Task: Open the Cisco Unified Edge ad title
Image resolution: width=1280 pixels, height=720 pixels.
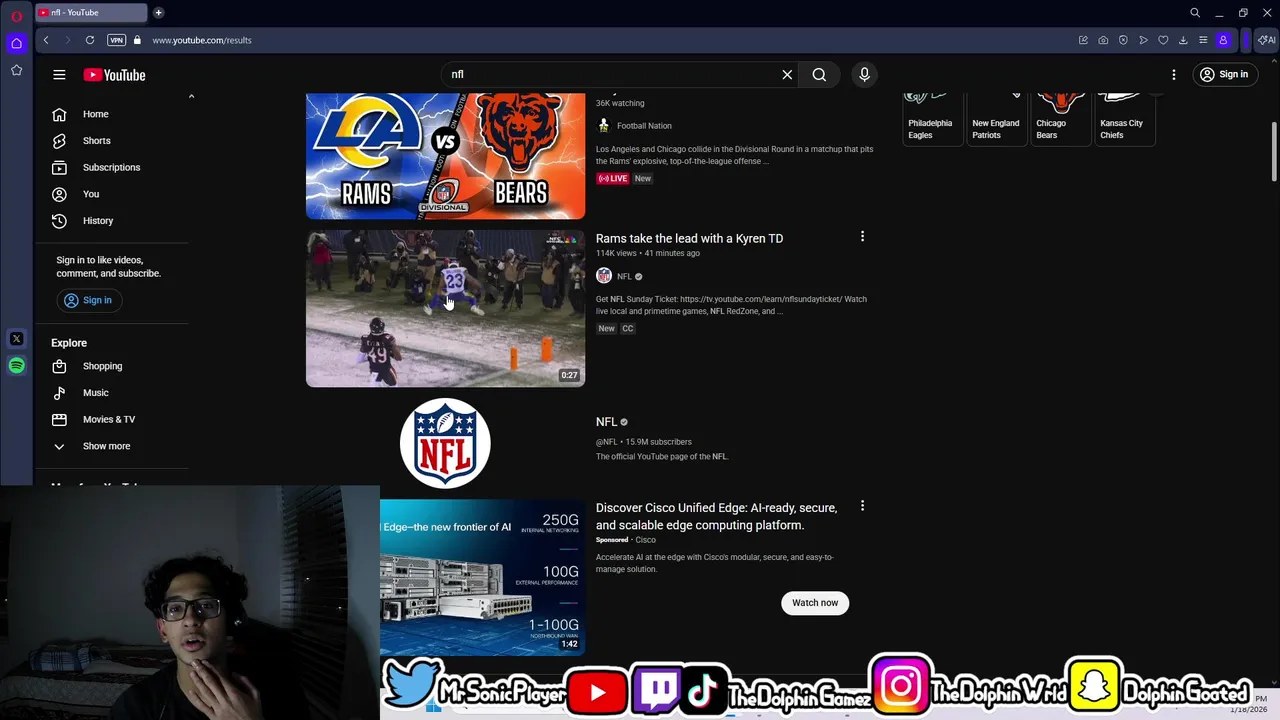Action: [716, 516]
